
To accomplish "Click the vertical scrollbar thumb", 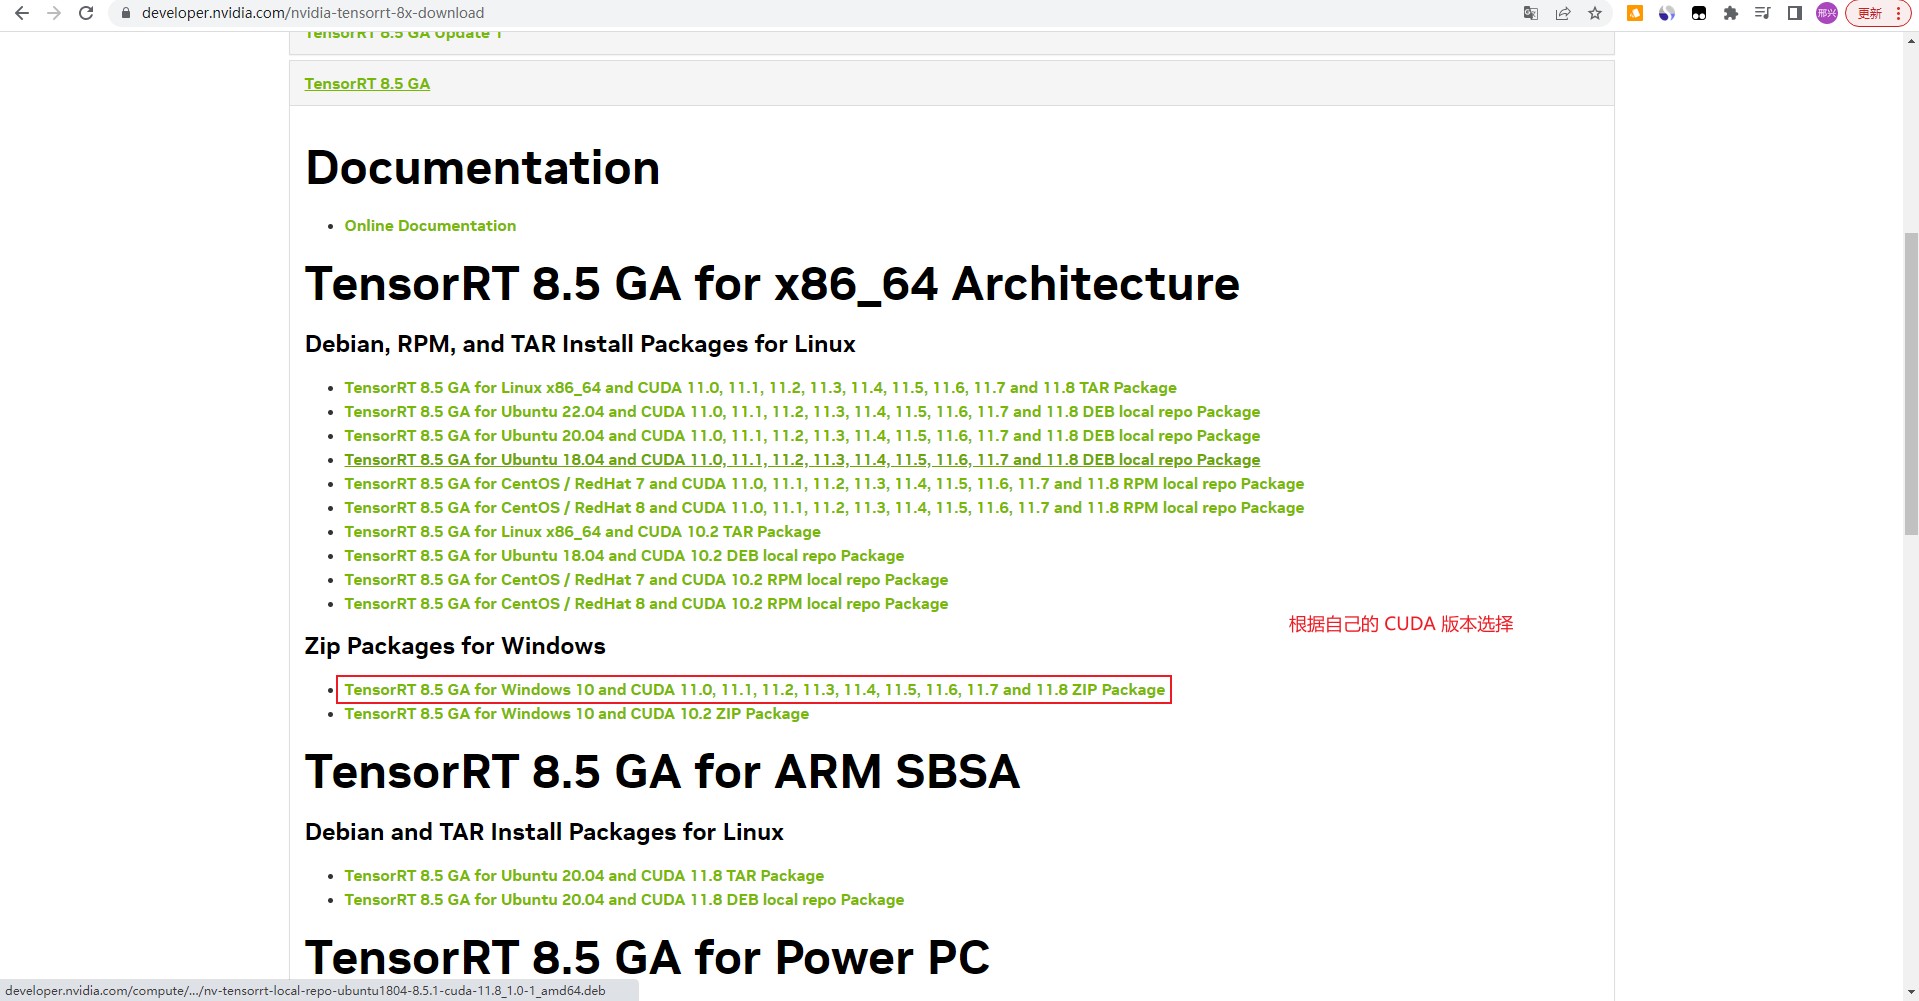I will point(1911,383).
